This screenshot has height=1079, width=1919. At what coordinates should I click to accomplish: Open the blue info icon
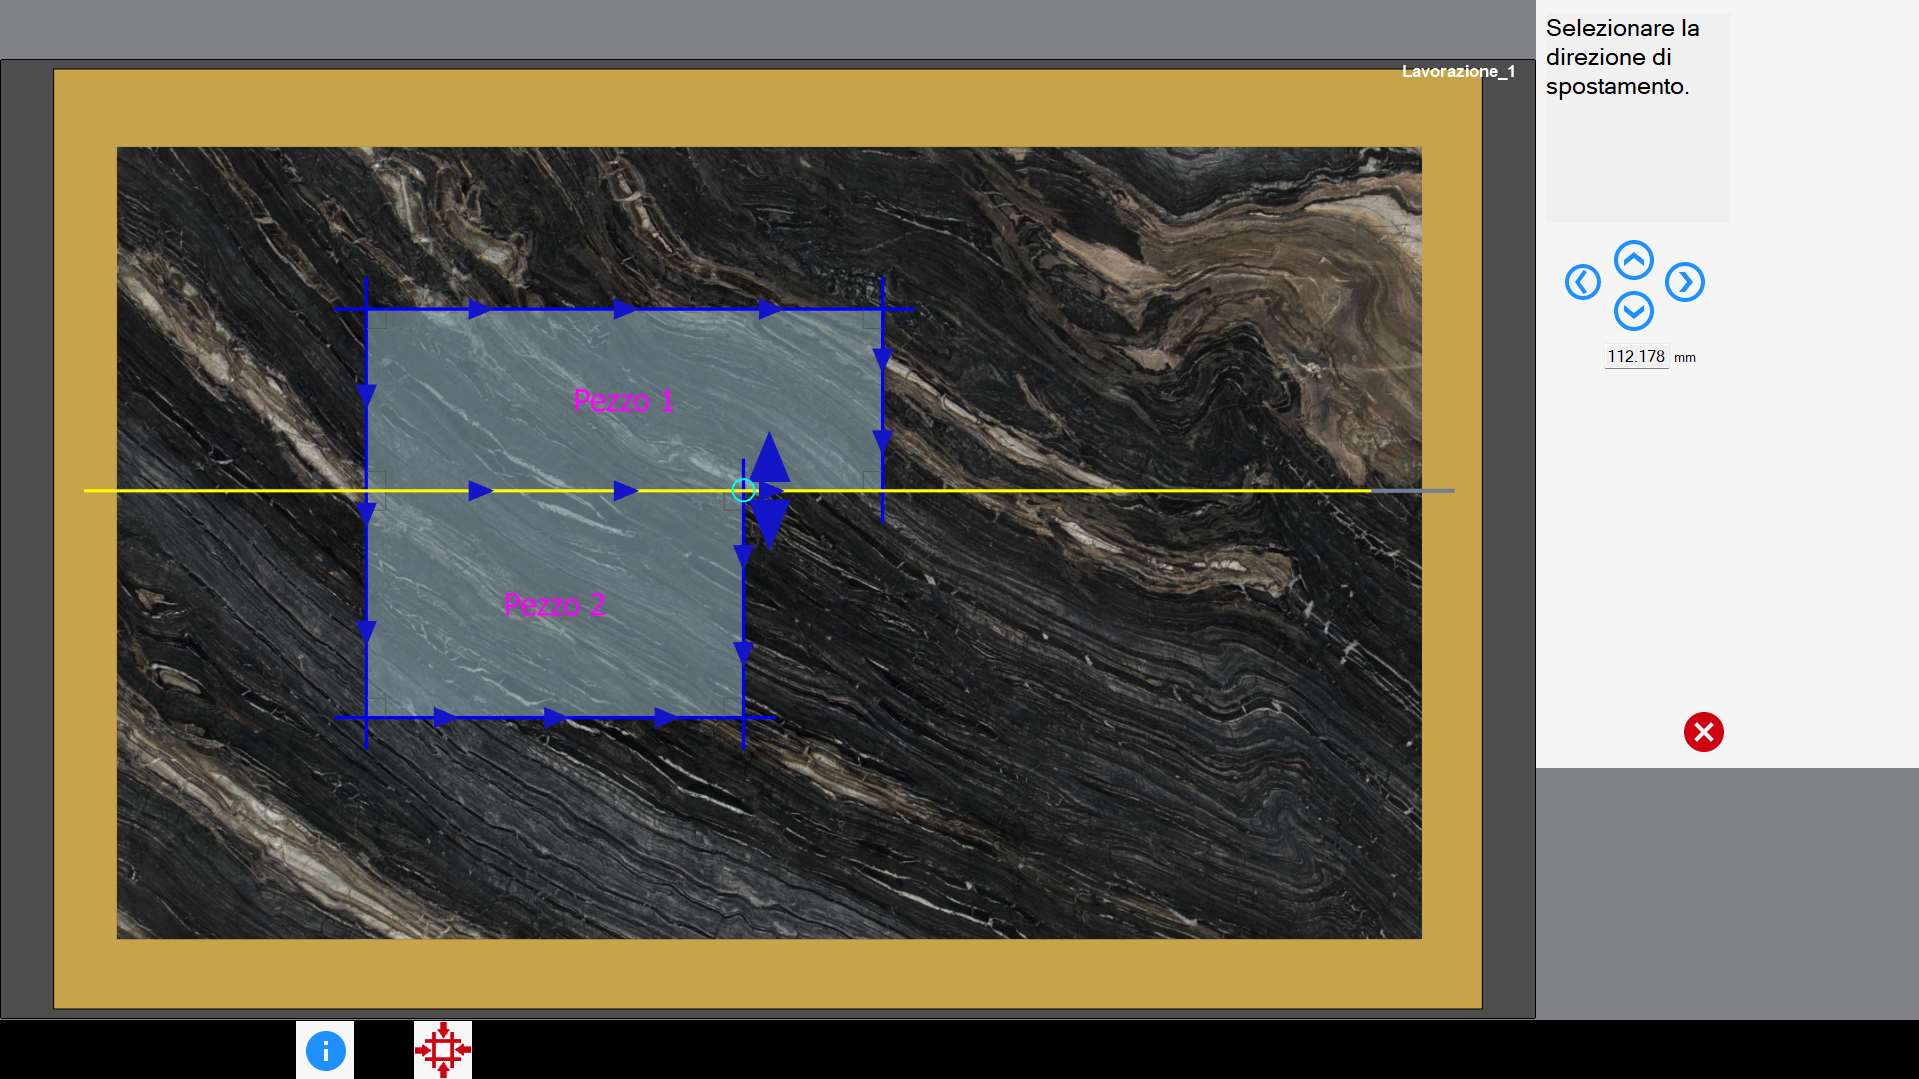[x=325, y=1051]
